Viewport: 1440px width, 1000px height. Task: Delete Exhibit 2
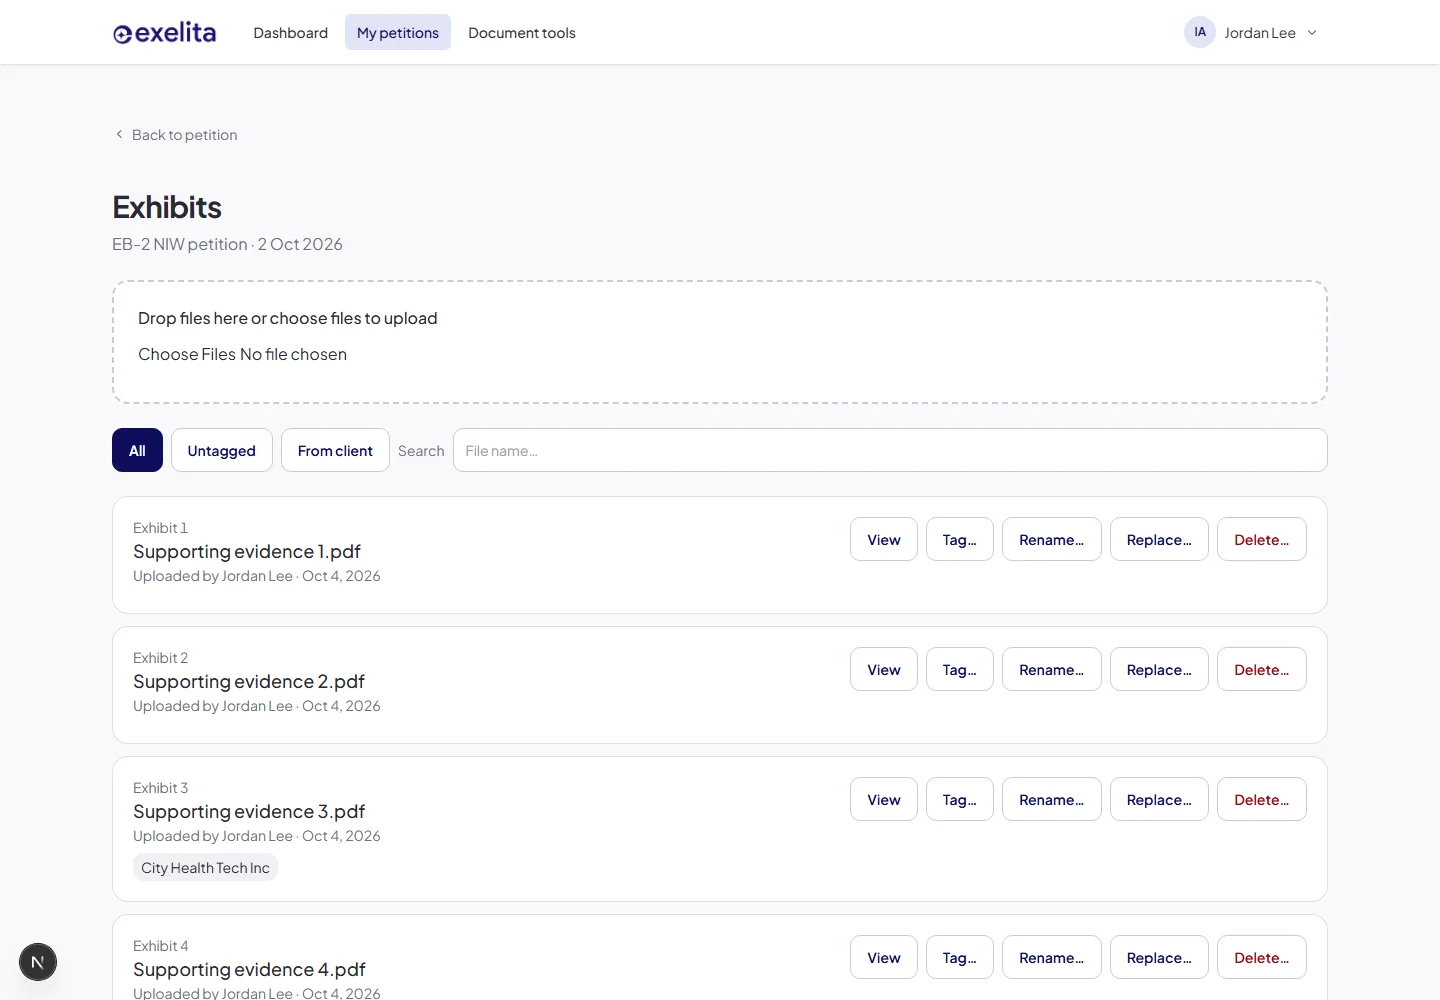pos(1262,669)
